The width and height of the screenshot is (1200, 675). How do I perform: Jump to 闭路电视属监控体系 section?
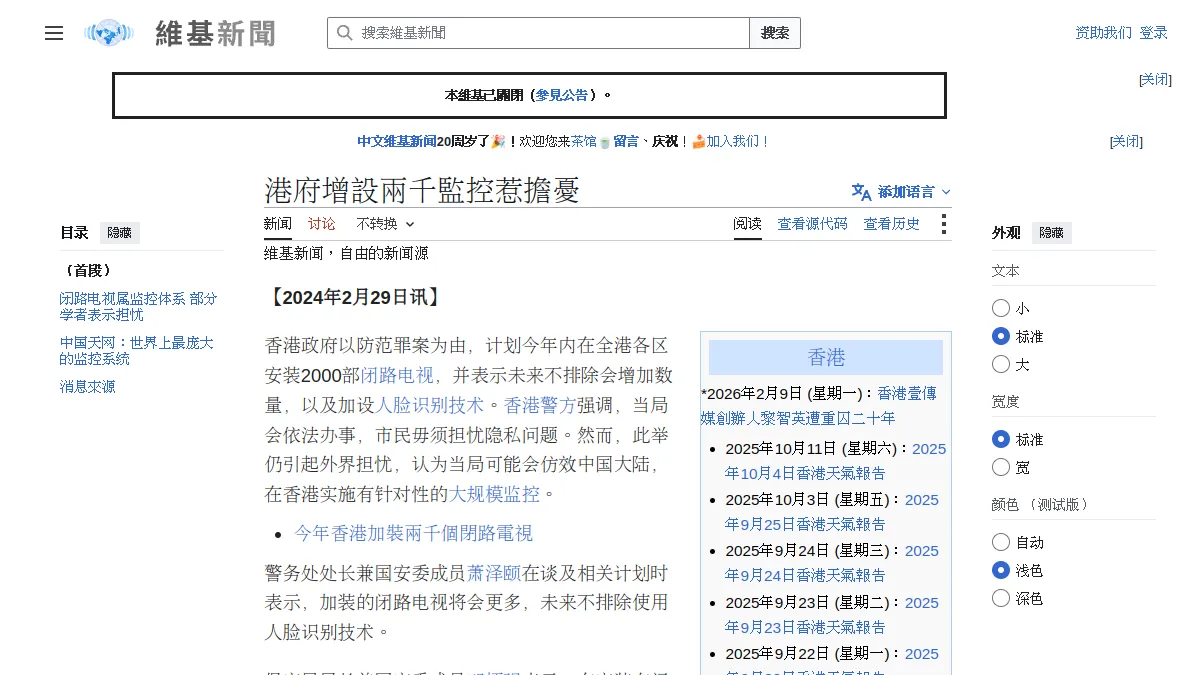pyautogui.click(x=138, y=306)
